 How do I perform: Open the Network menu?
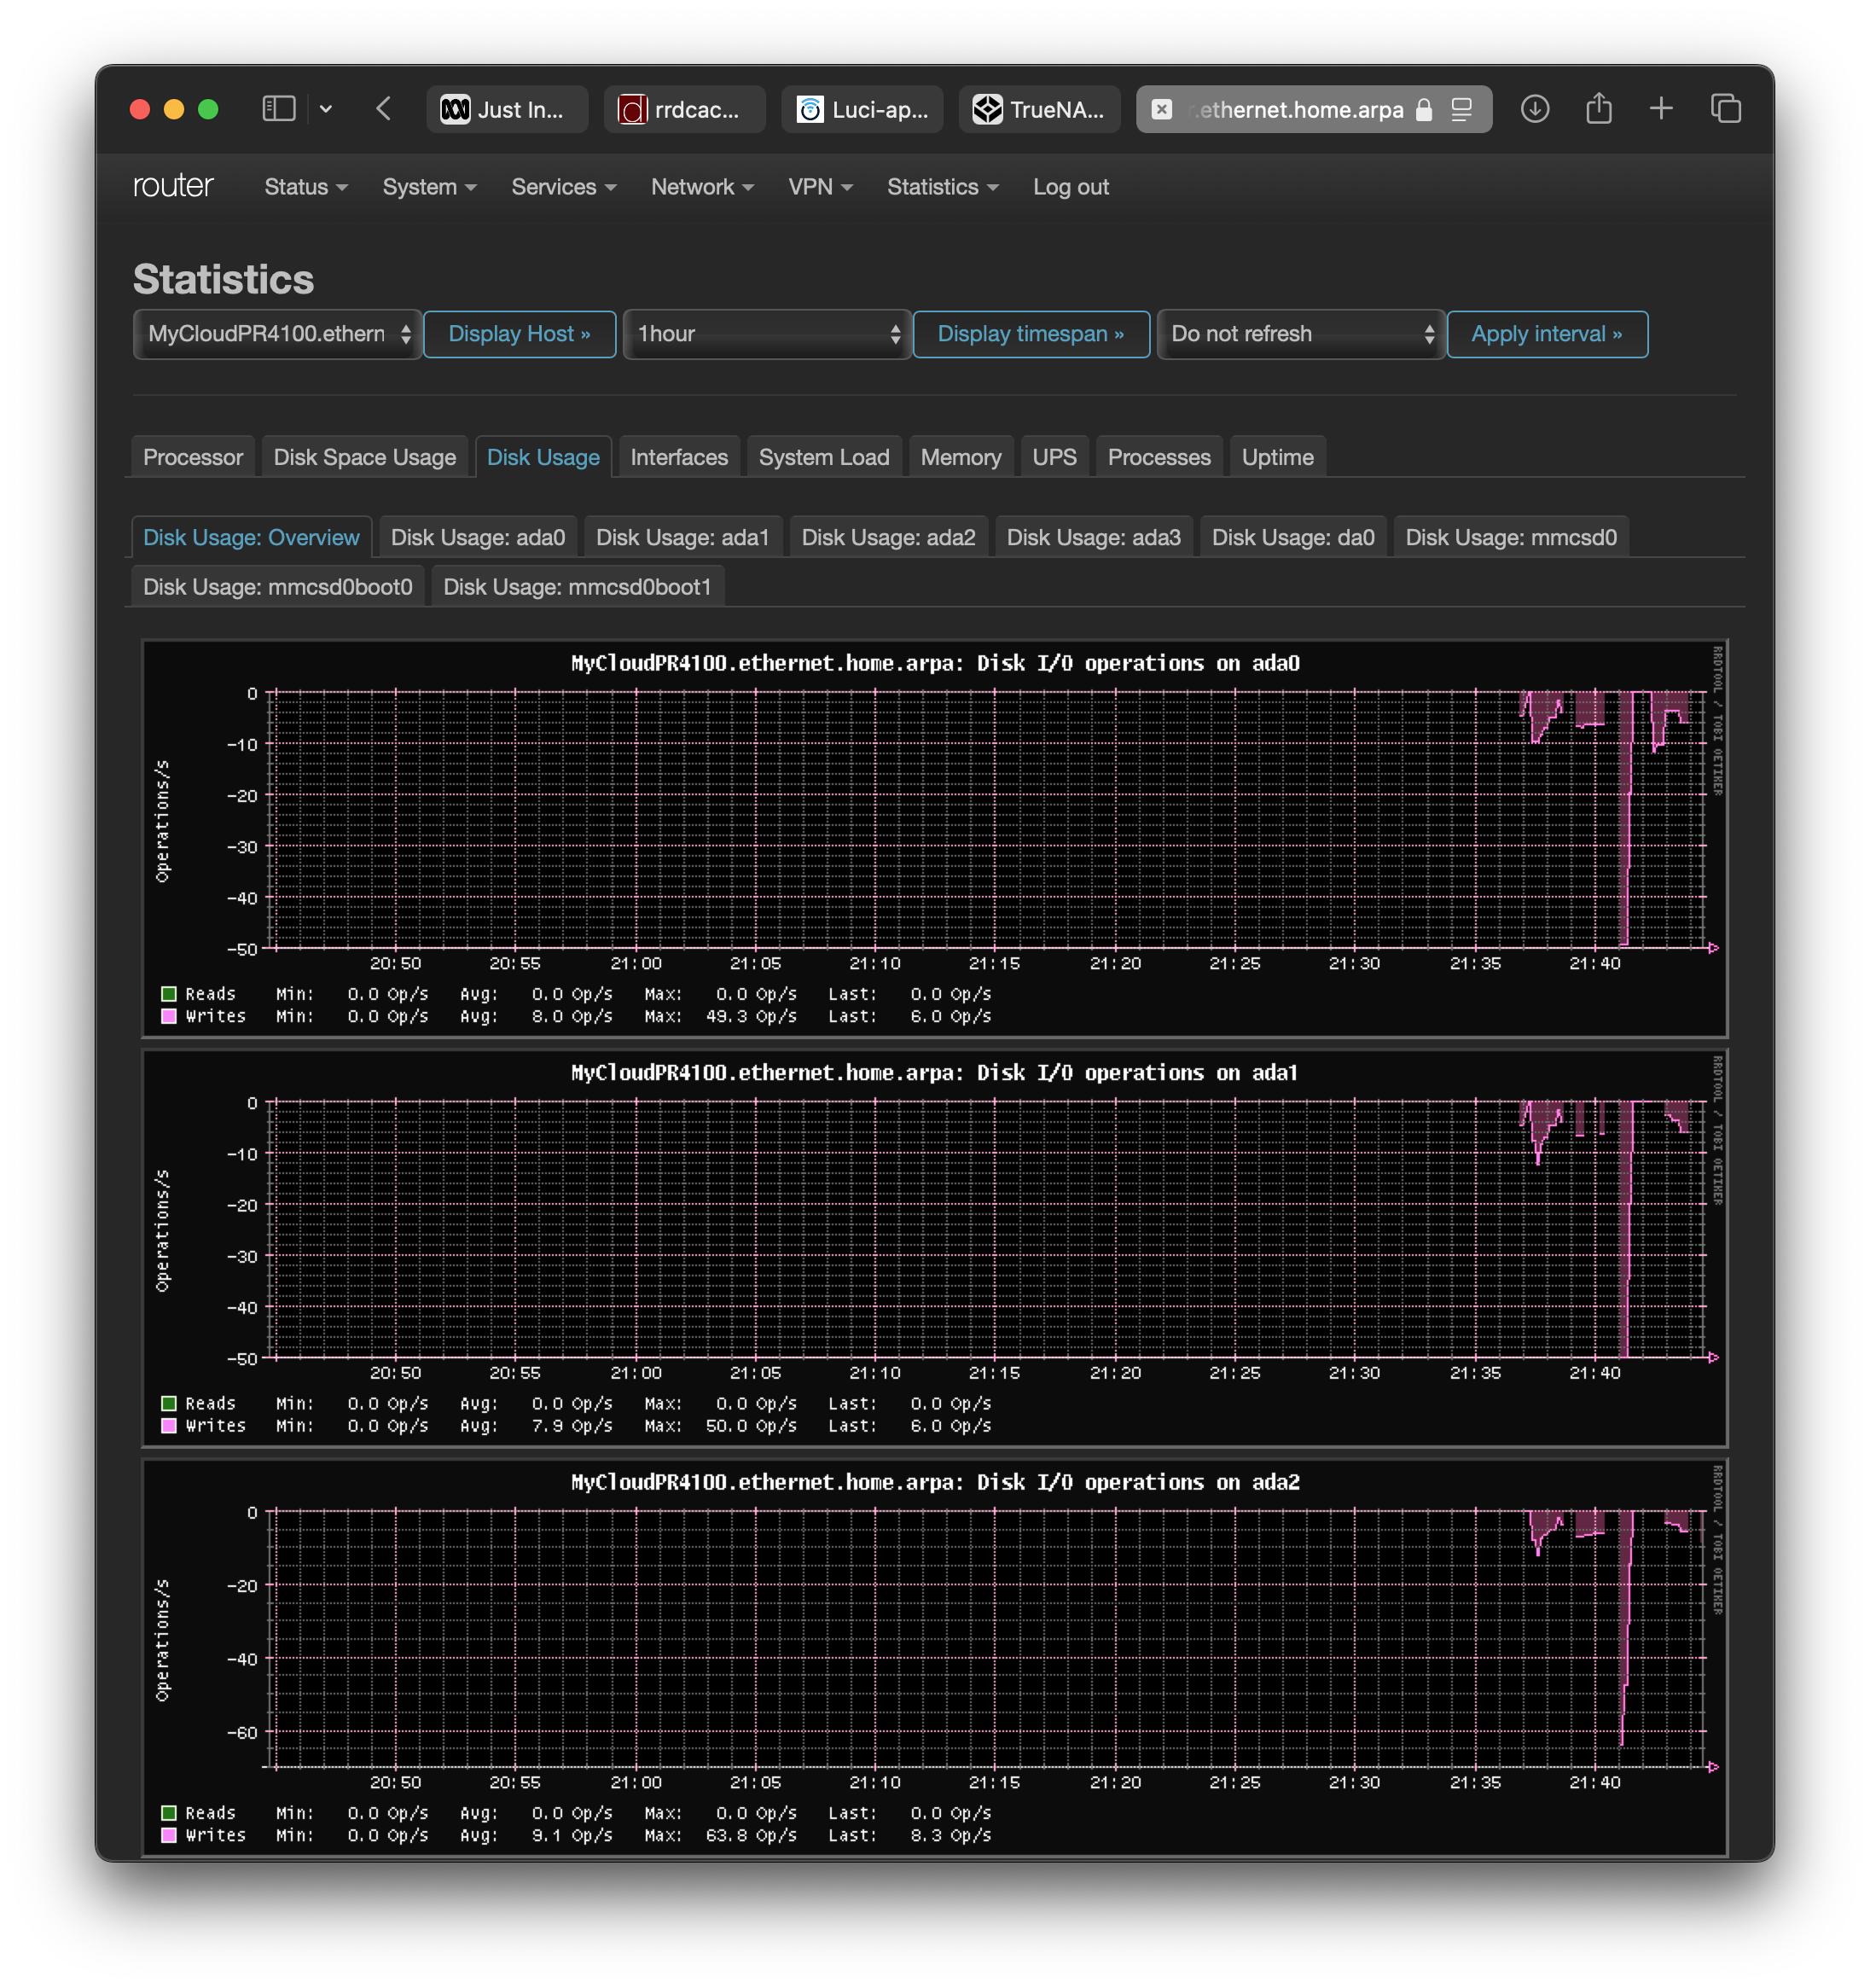(702, 187)
